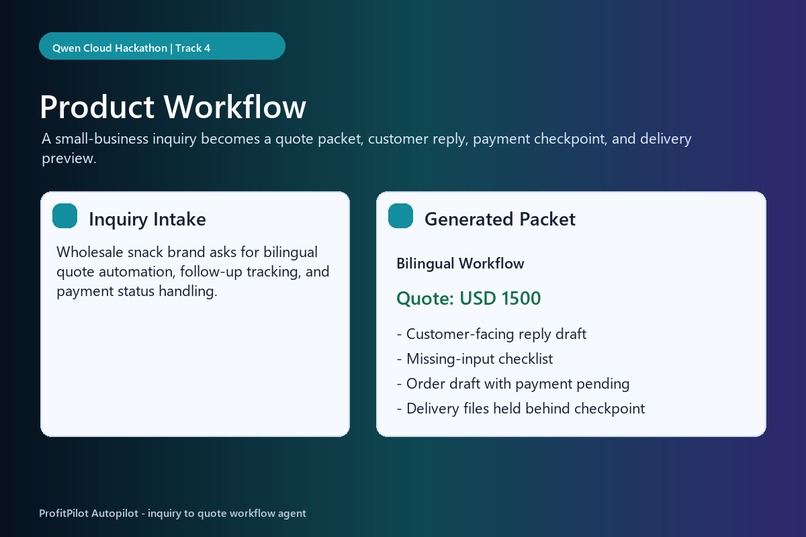Click the teal square icon beside Inquiry Intake
806x537 pixels.
pyautogui.click(x=65, y=216)
